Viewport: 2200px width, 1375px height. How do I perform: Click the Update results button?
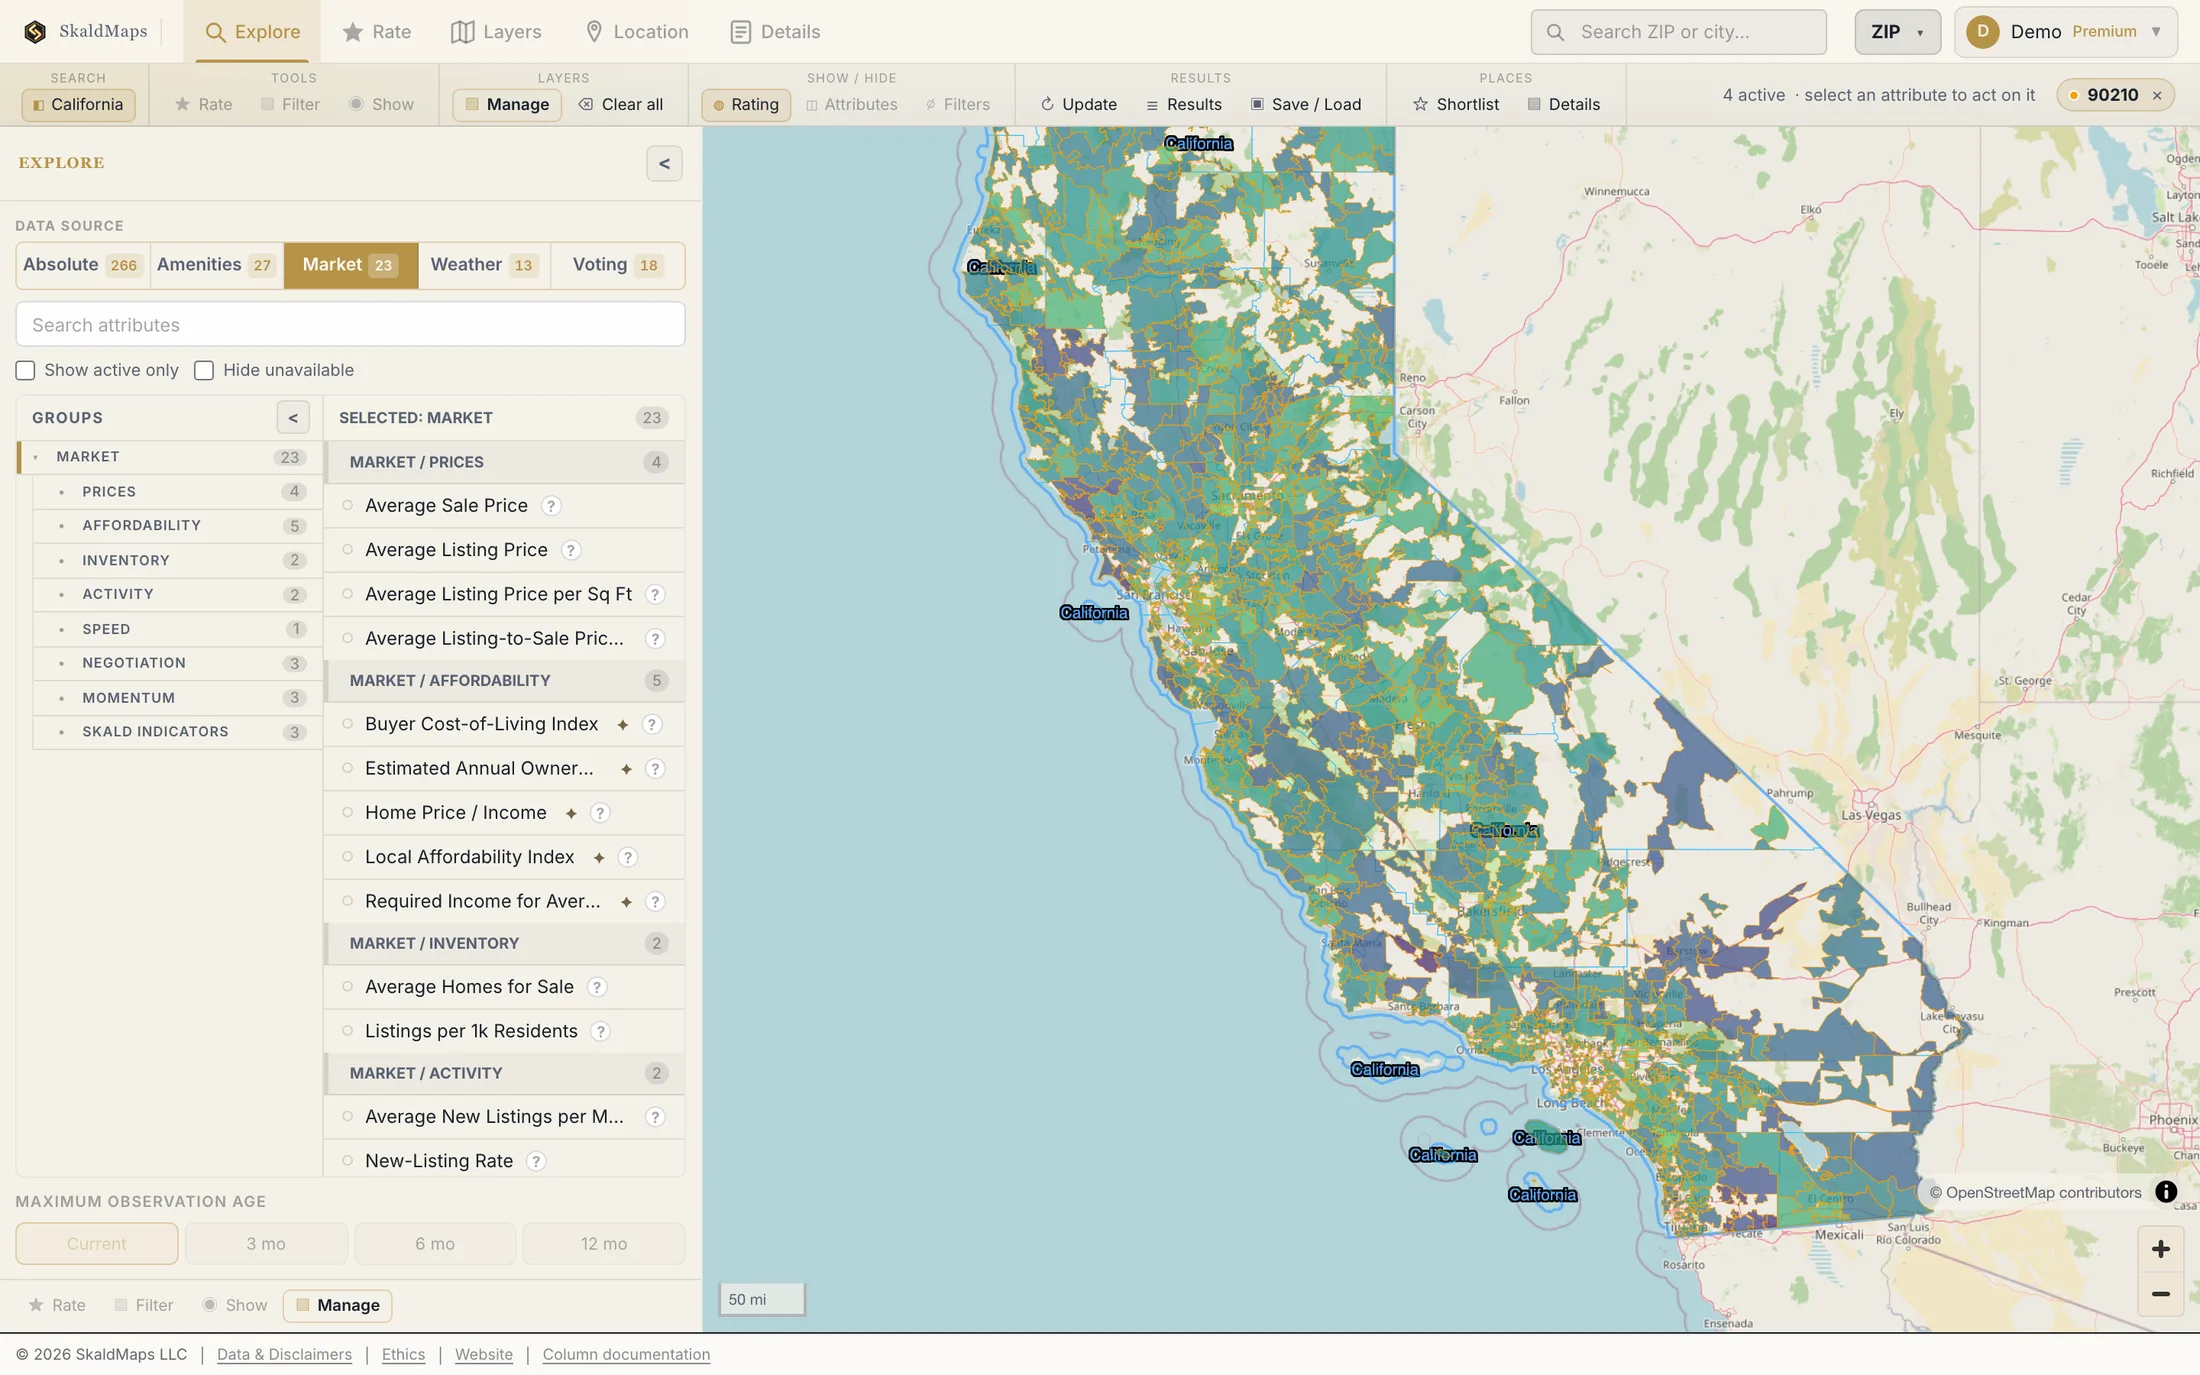[x=1079, y=104]
